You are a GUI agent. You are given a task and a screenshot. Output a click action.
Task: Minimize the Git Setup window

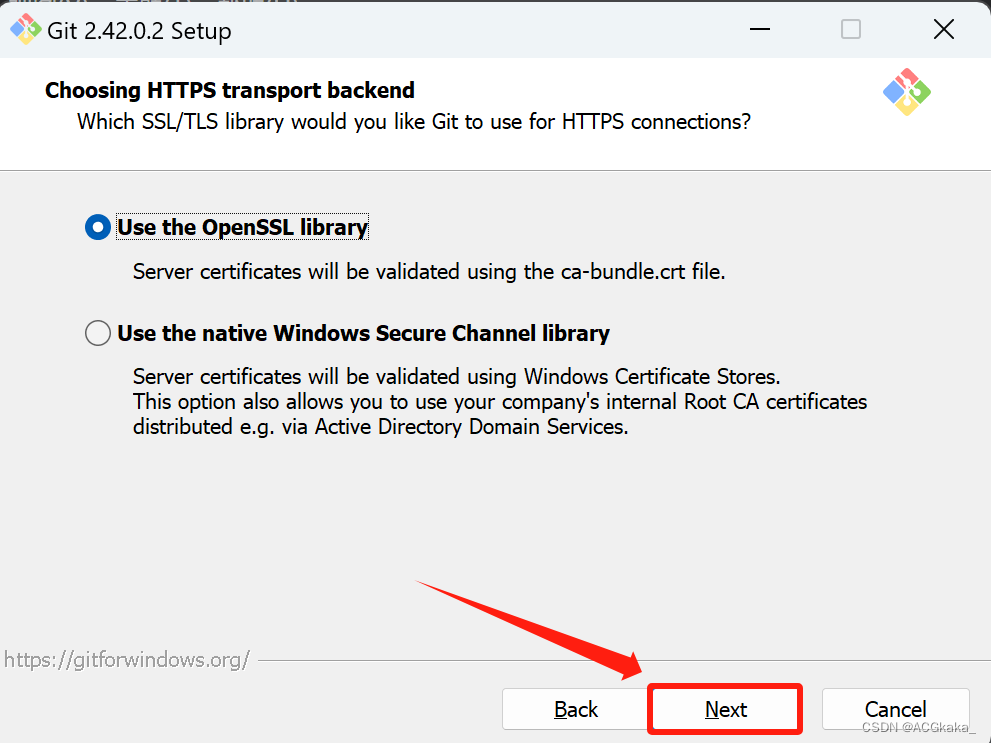[x=760, y=30]
